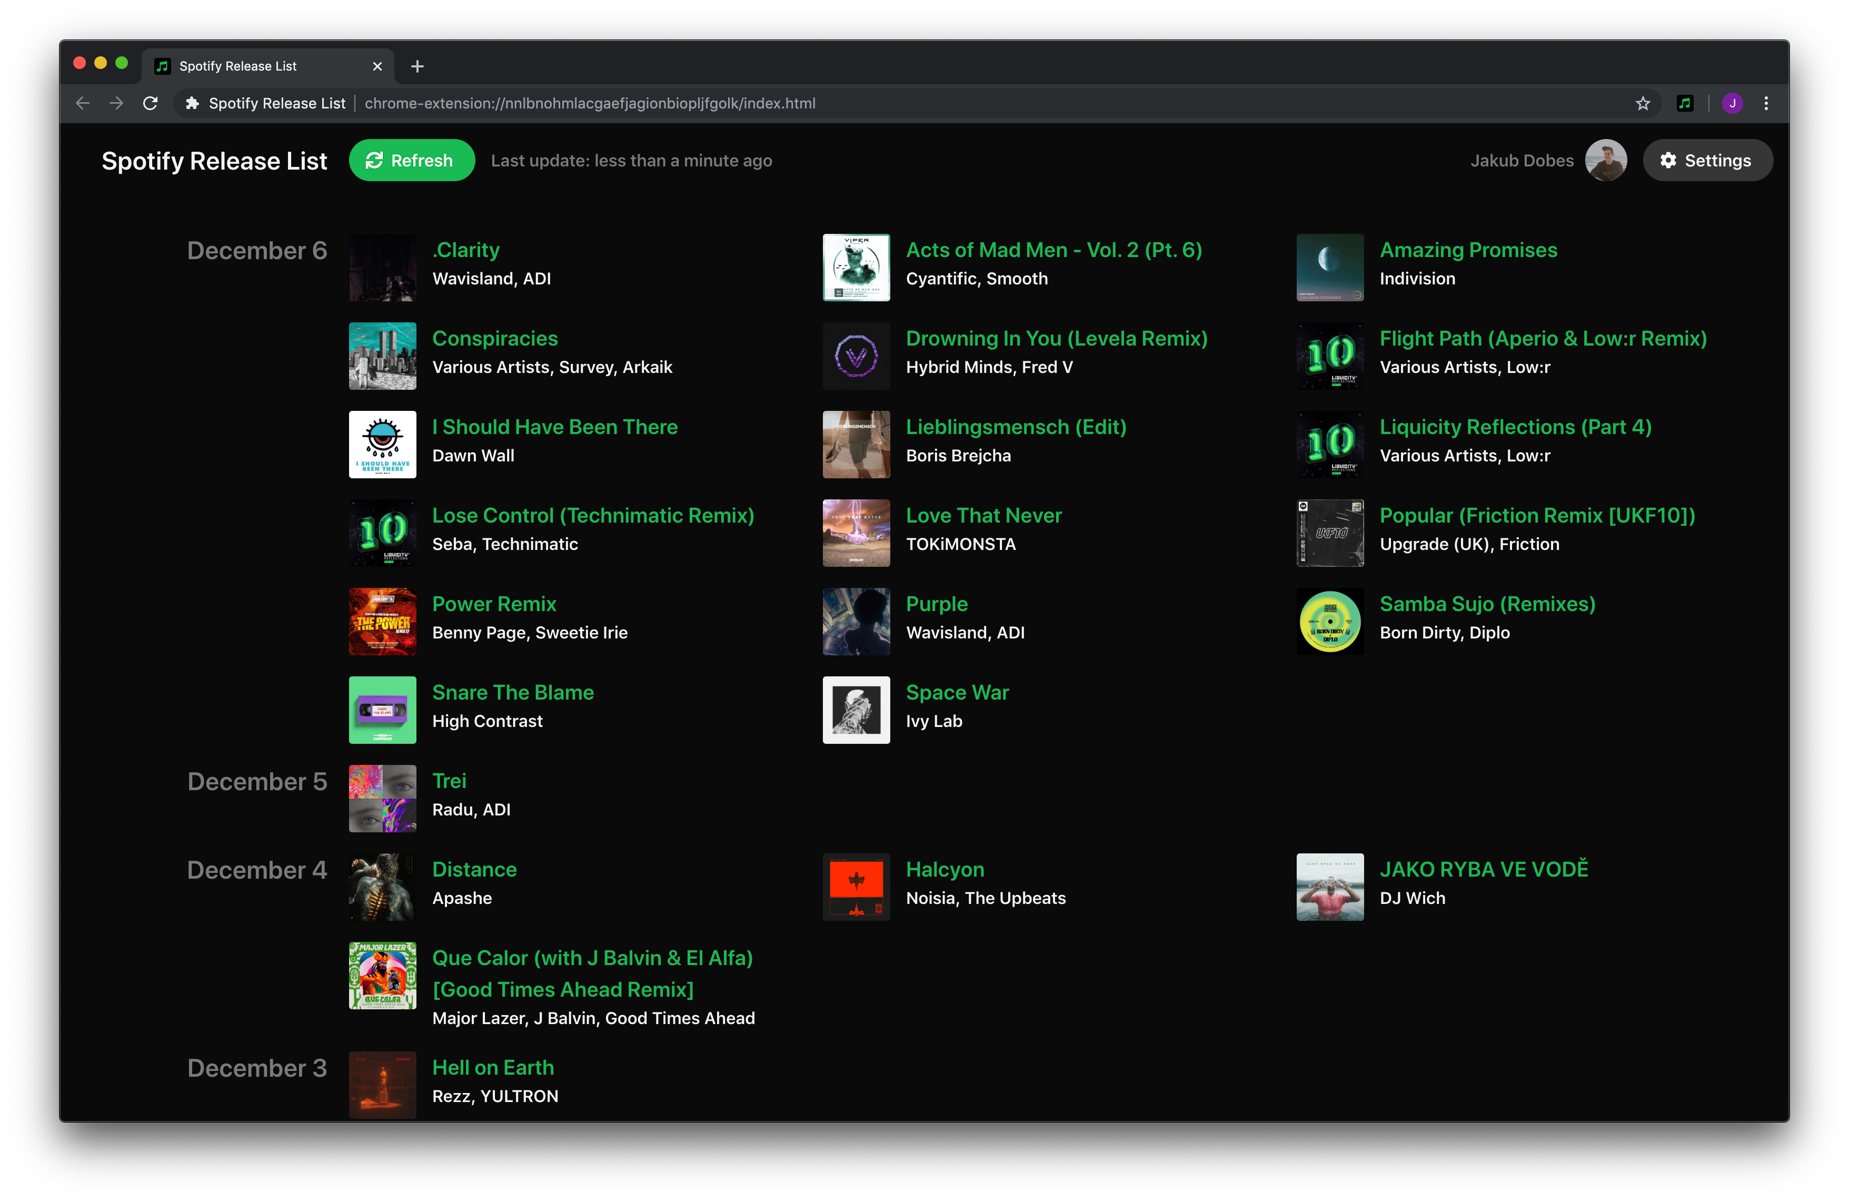Screen dimensions: 1849x1200
Task: Click the address bar URL
Action: click(590, 103)
